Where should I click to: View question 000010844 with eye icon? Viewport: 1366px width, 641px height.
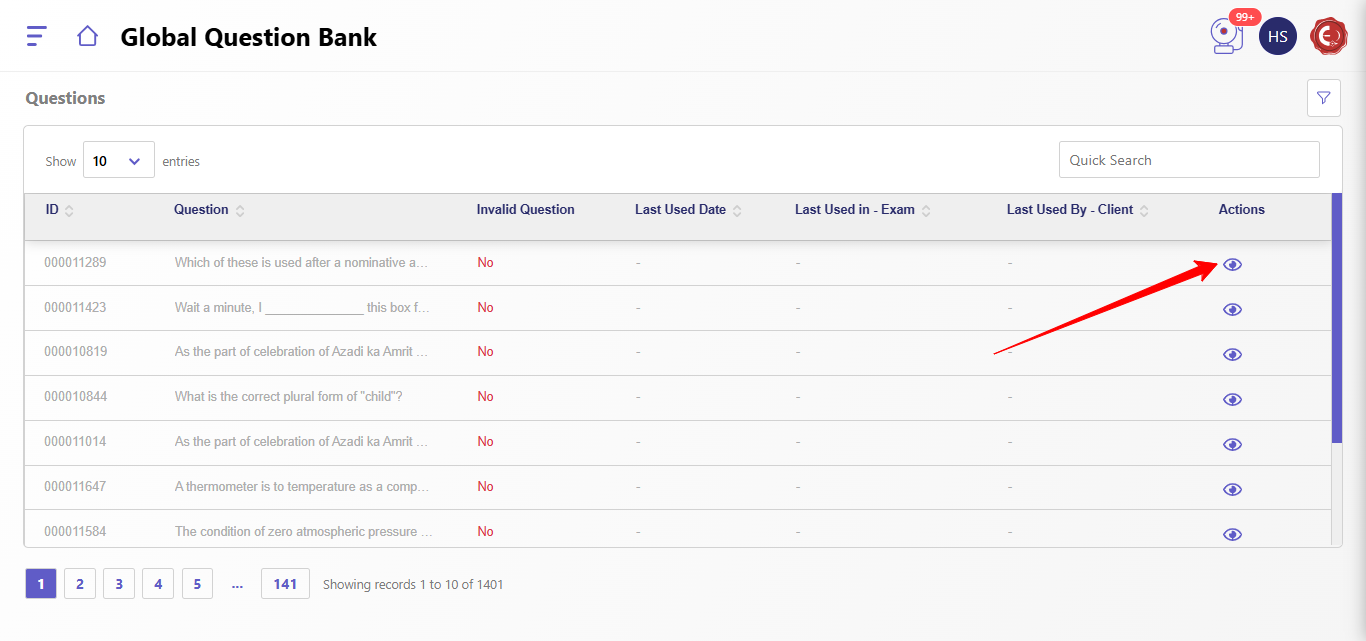click(1232, 400)
